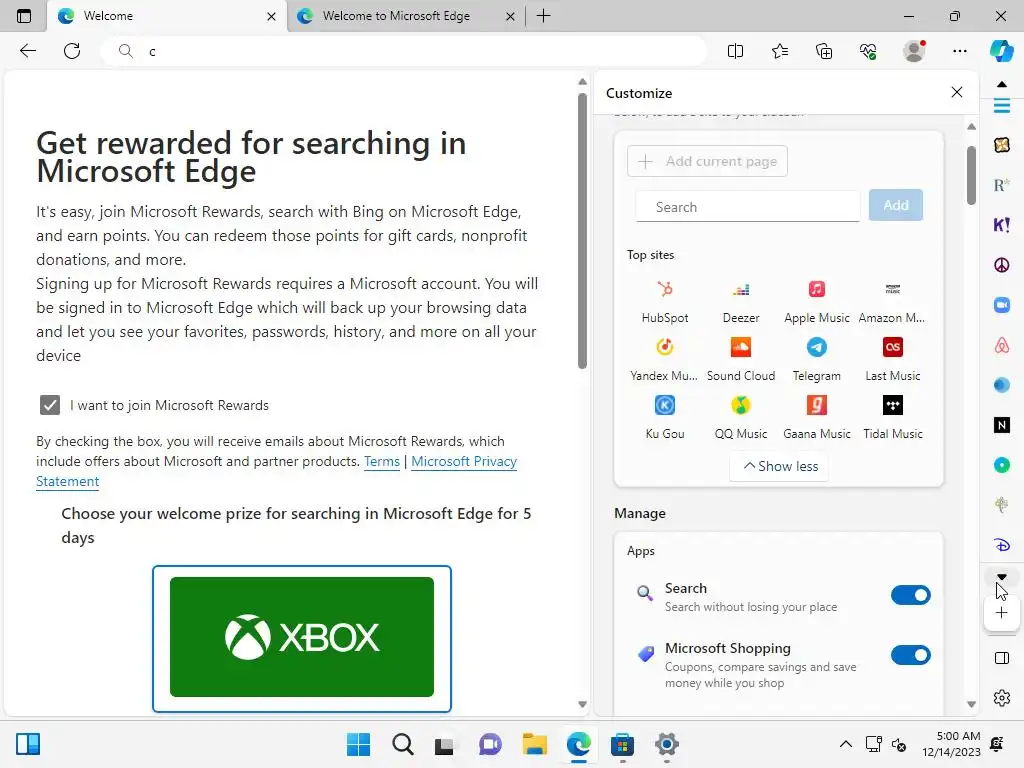Click the sidebar plus customize button
The height and width of the screenshot is (768, 1024).
(x=1001, y=613)
